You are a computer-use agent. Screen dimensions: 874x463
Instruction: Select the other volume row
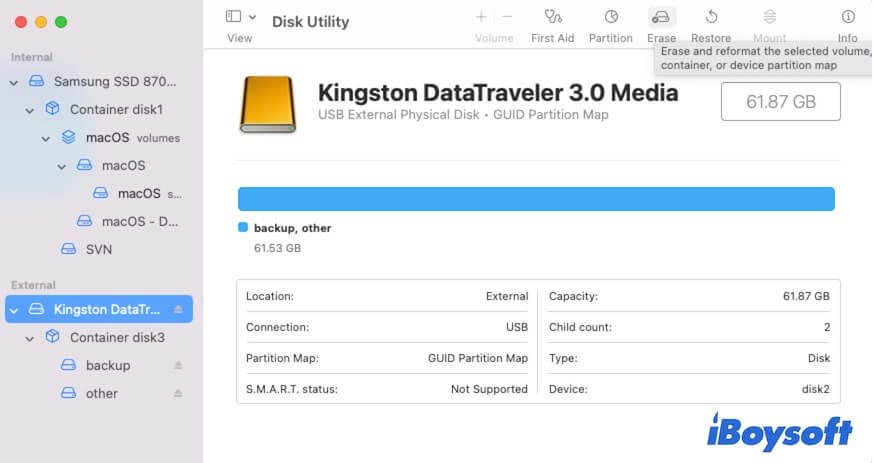coord(99,393)
